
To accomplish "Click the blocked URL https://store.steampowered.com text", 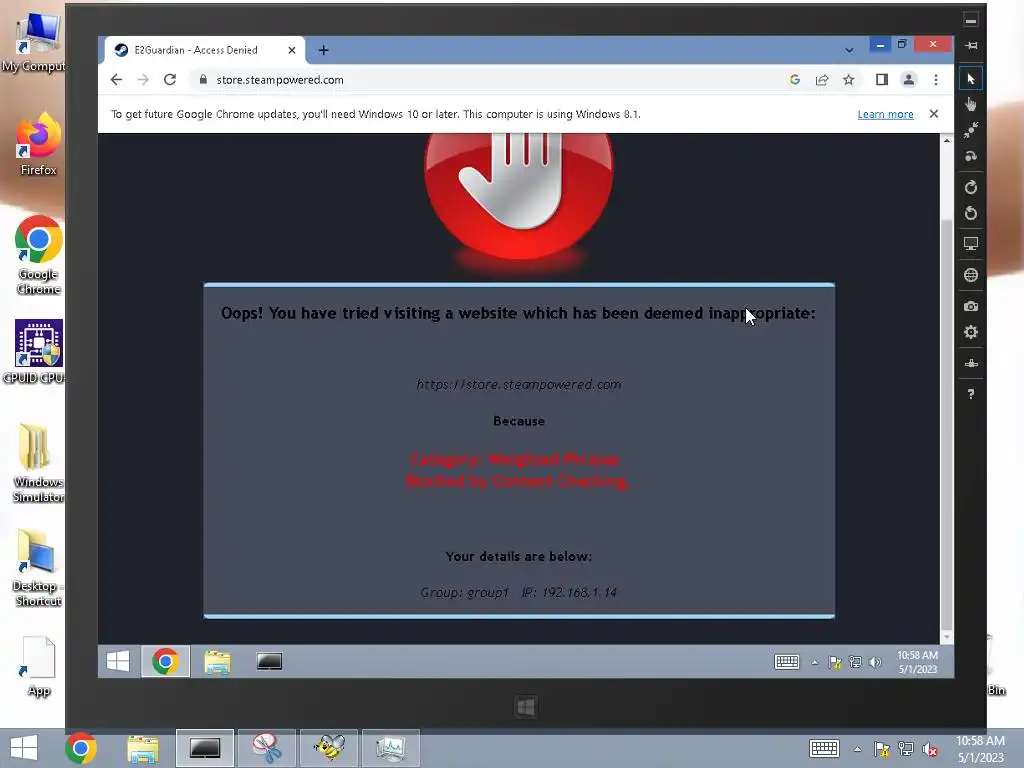I will (x=519, y=385).
